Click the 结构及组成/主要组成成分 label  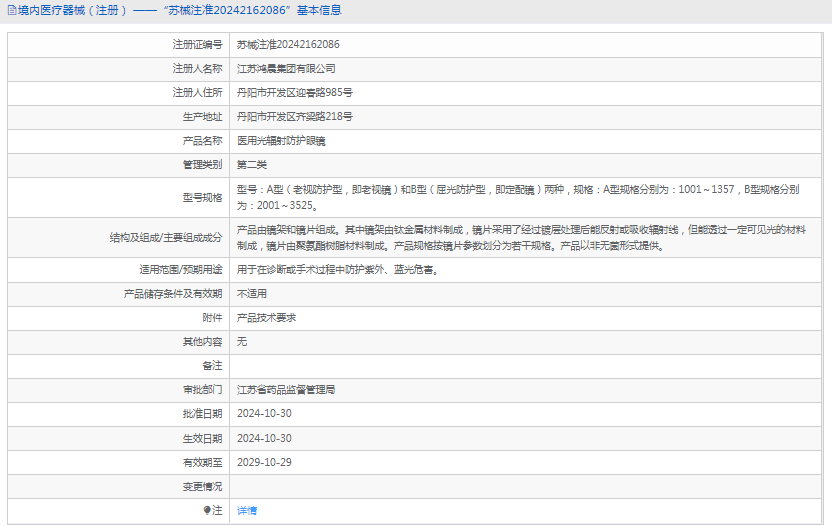166,238
